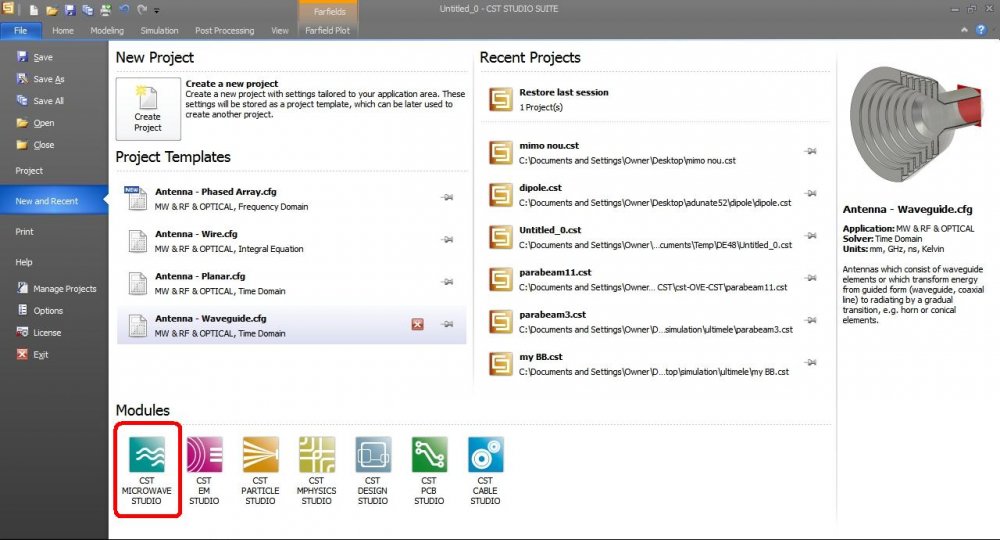The width and height of the screenshot is (1000, 540).
Task: Pin the Antenna Waveguide template
Action: point(448,324)
